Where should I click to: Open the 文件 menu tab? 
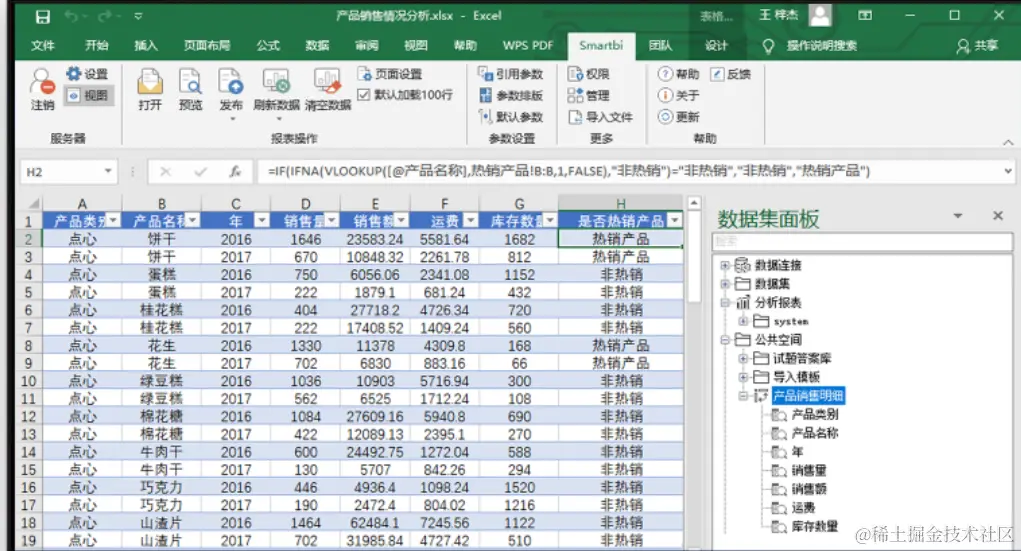pyautogui.click(x=42, y=46)
